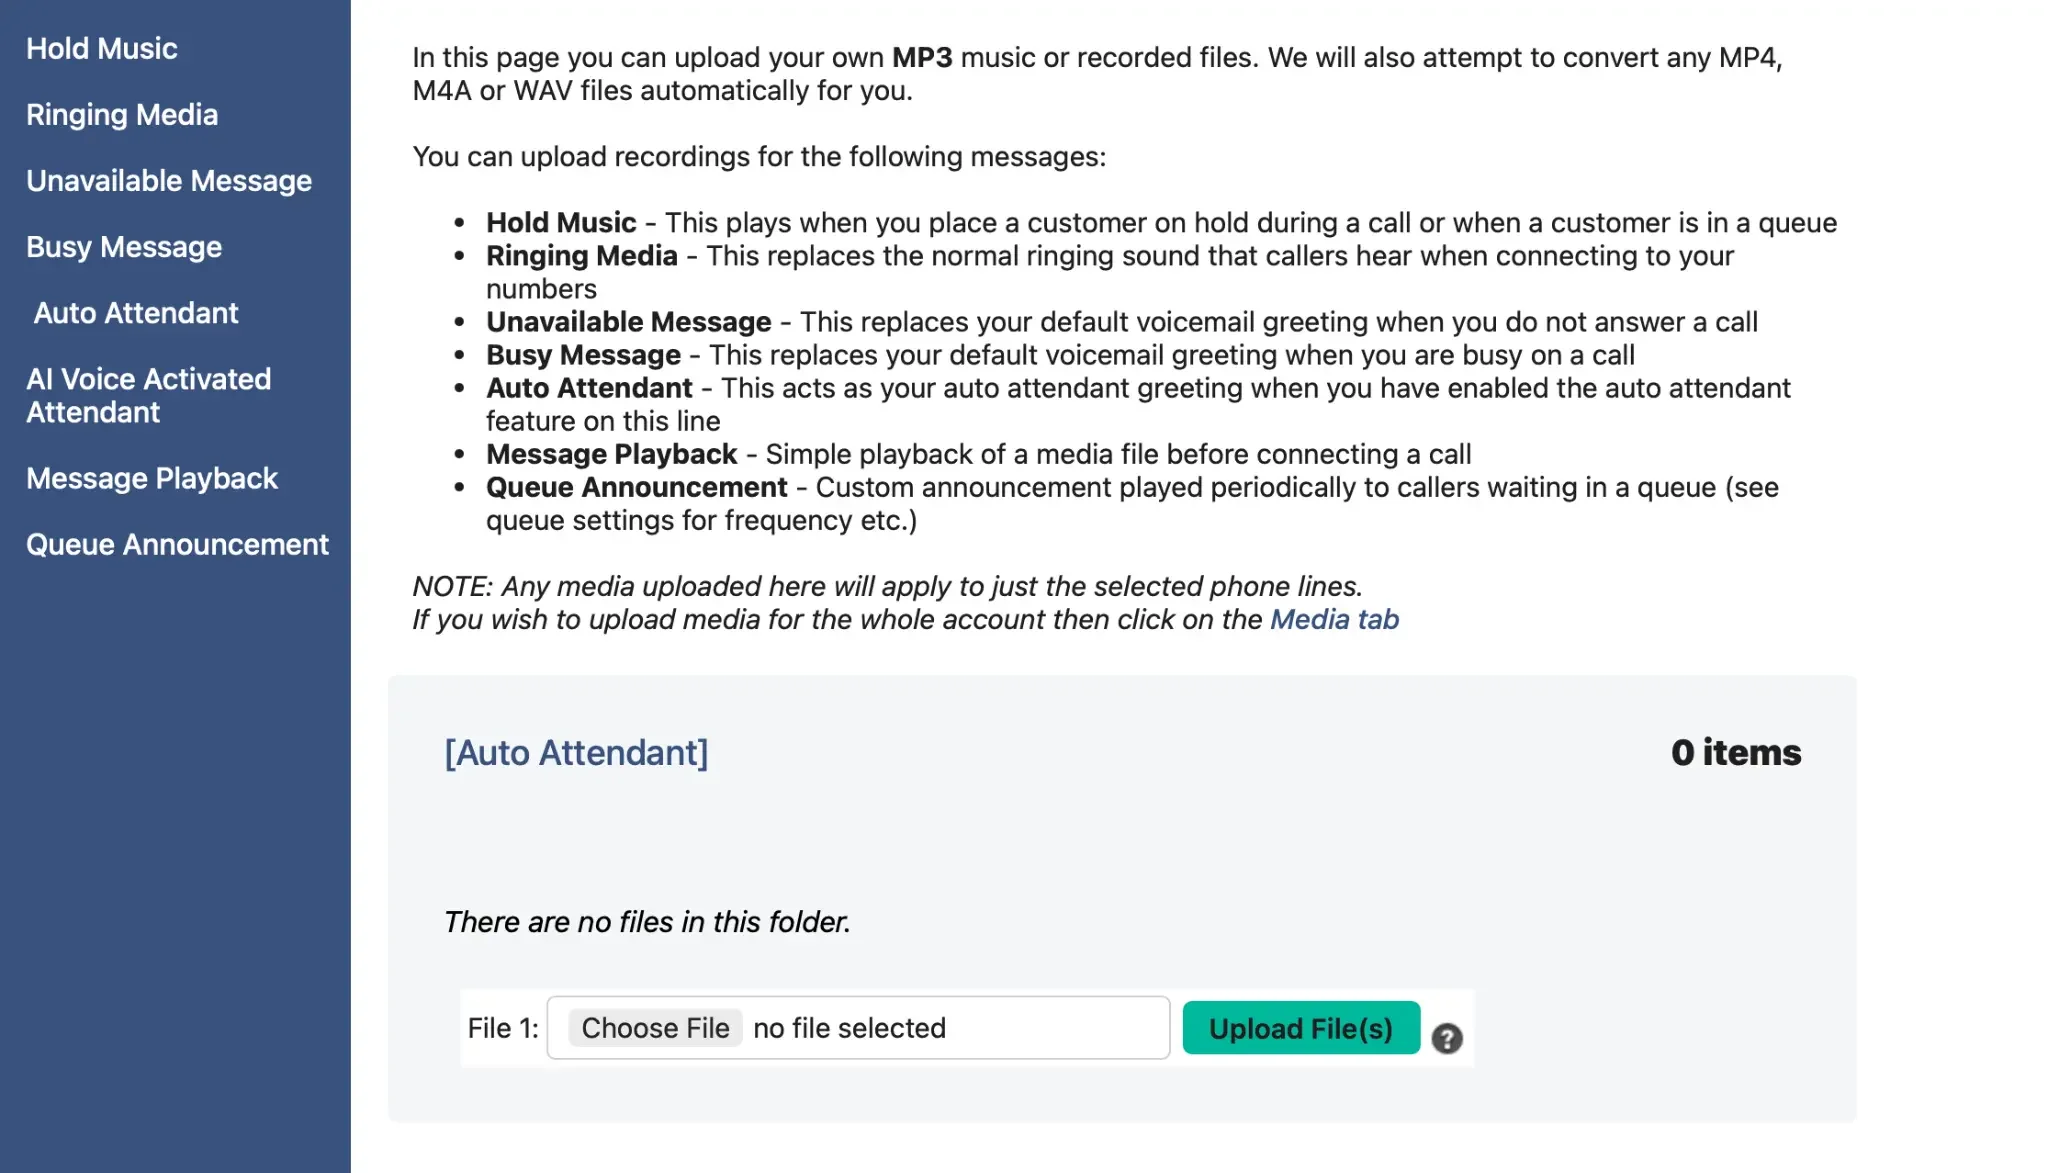
Task: Click the File 1 label
Action: 502,1027
